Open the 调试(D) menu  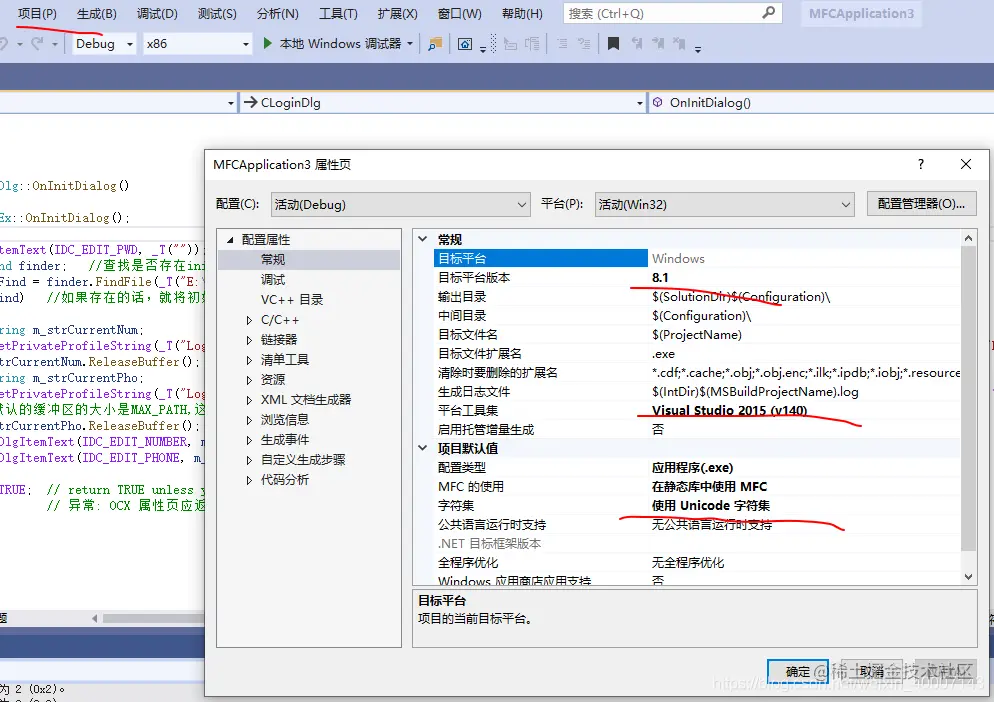(157, 13)
